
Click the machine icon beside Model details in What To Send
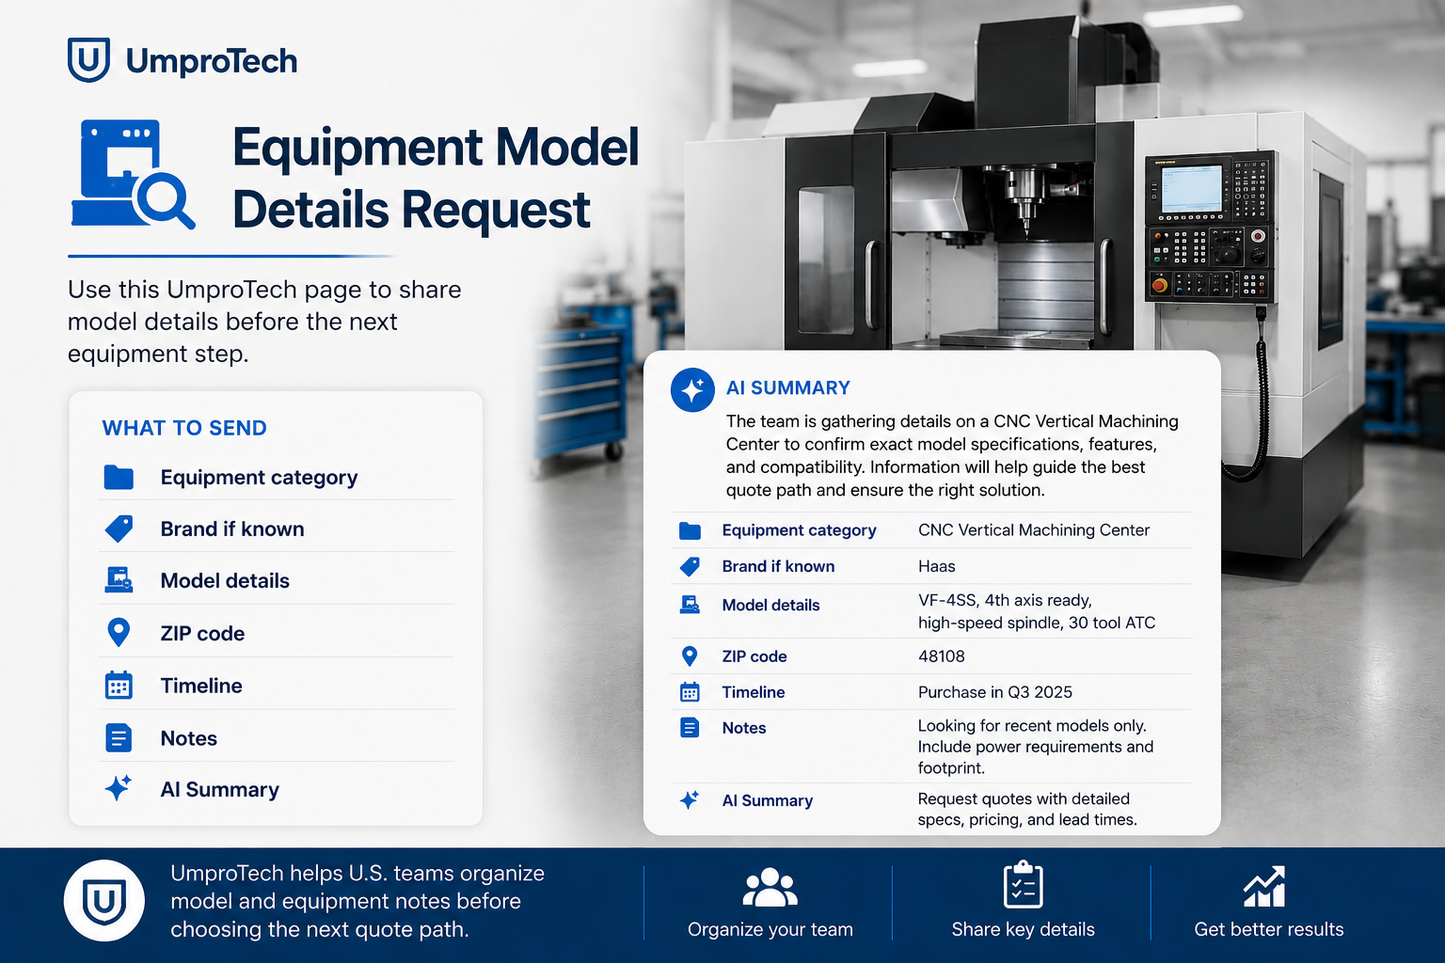pos(118,580)
